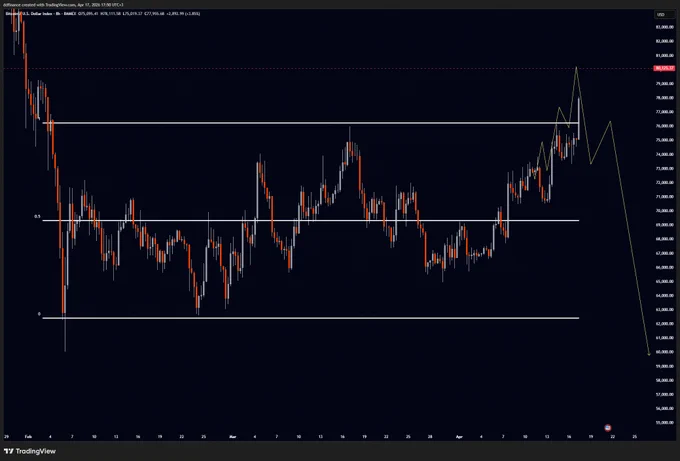The width and height of the screenshot is (680, 461).
Task: Select the middle 0.5 white horizontal line
Action: (311, 221)
